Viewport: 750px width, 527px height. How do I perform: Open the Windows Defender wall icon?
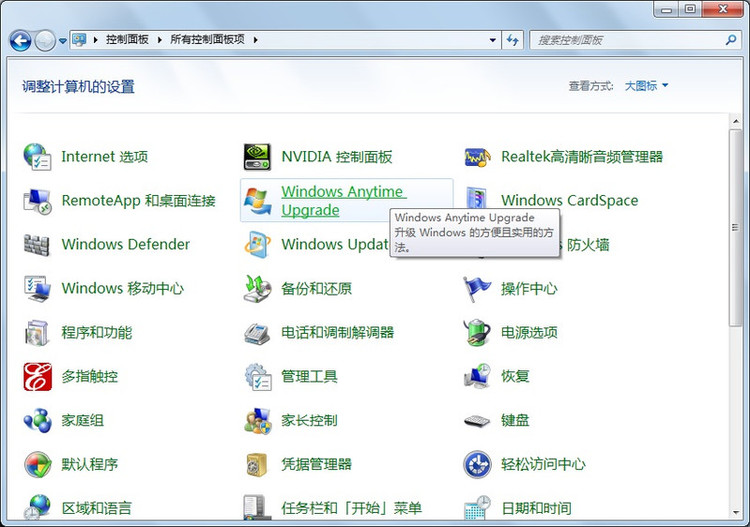coord(37,245)
